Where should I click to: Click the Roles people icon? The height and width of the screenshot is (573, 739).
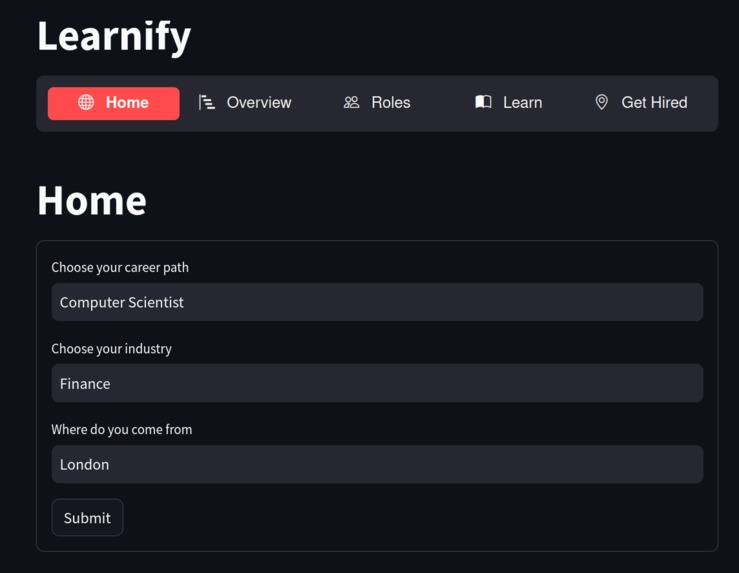coord(351,102)
